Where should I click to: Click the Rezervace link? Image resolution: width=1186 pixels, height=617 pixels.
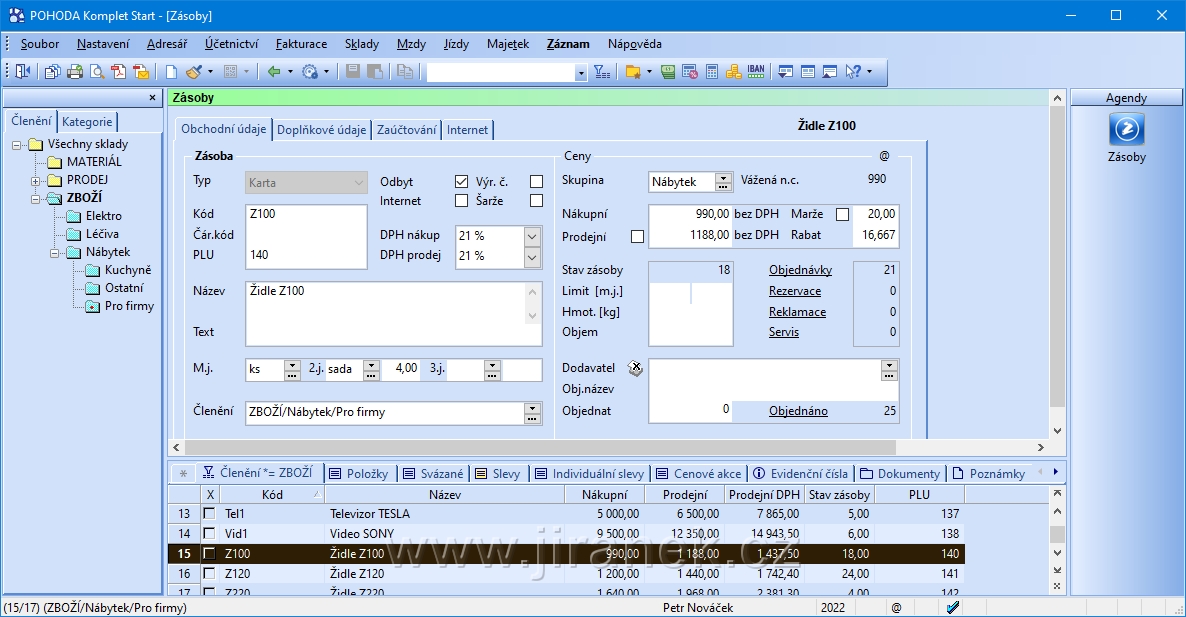(x=794, y=291)
